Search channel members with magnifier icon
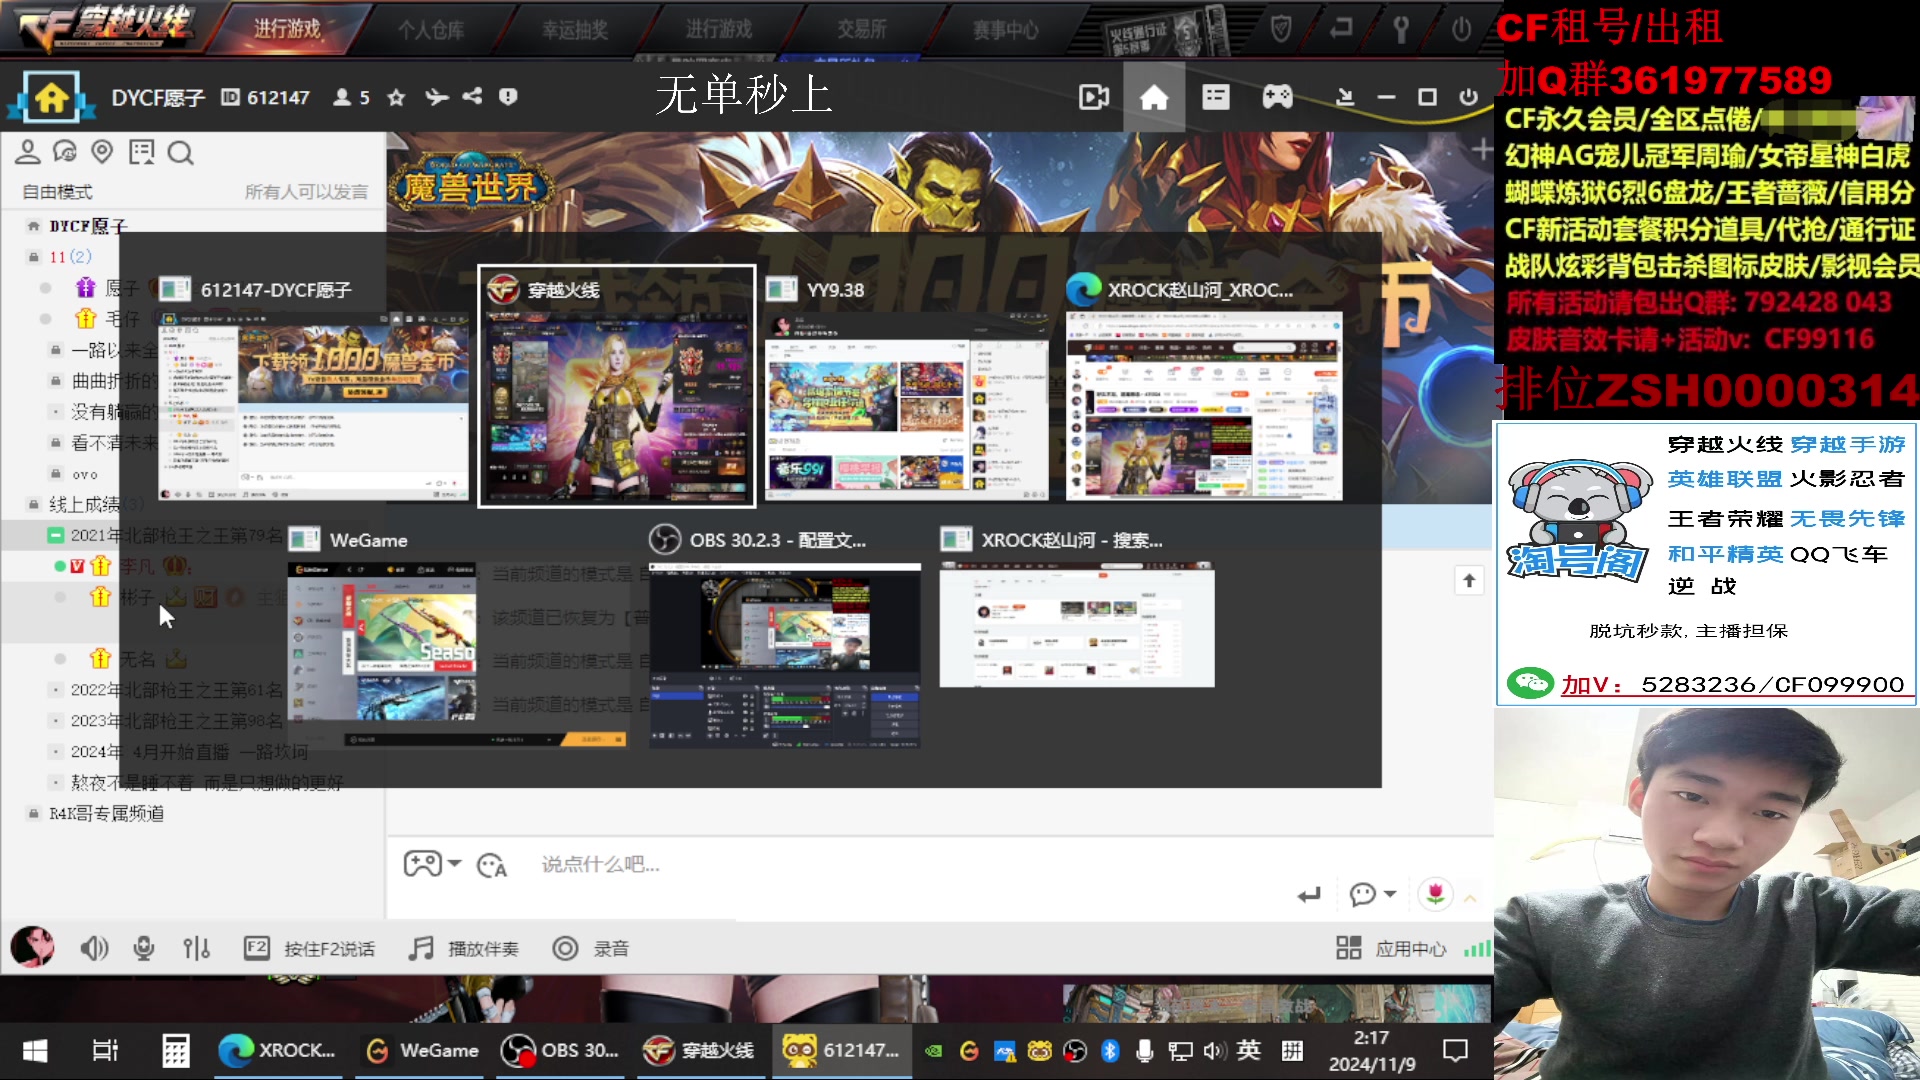 click(180, 153)
